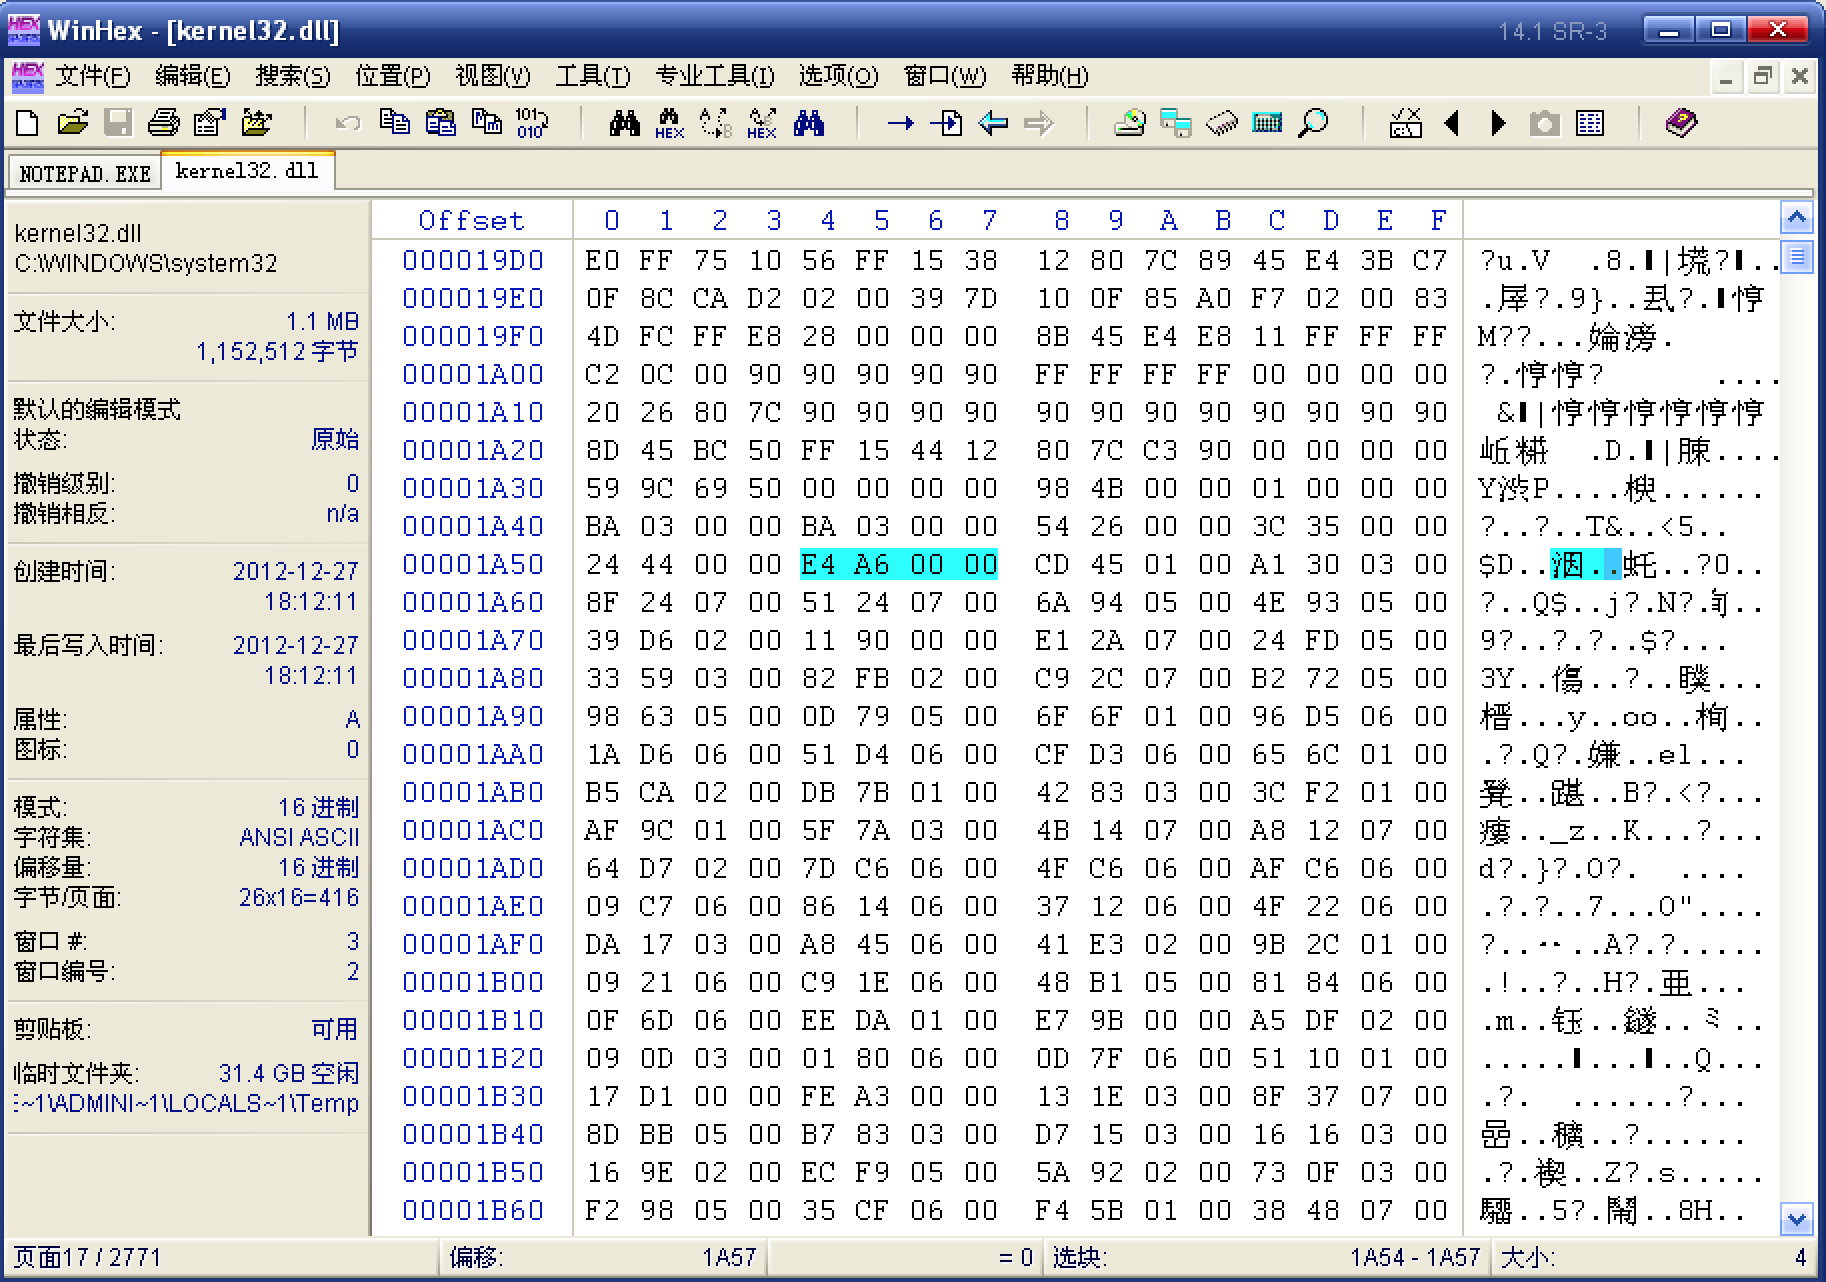The image size is (1826, 1282).
Task: Open the Find Text binoculars icon
Action: click(x=625, y=123)
